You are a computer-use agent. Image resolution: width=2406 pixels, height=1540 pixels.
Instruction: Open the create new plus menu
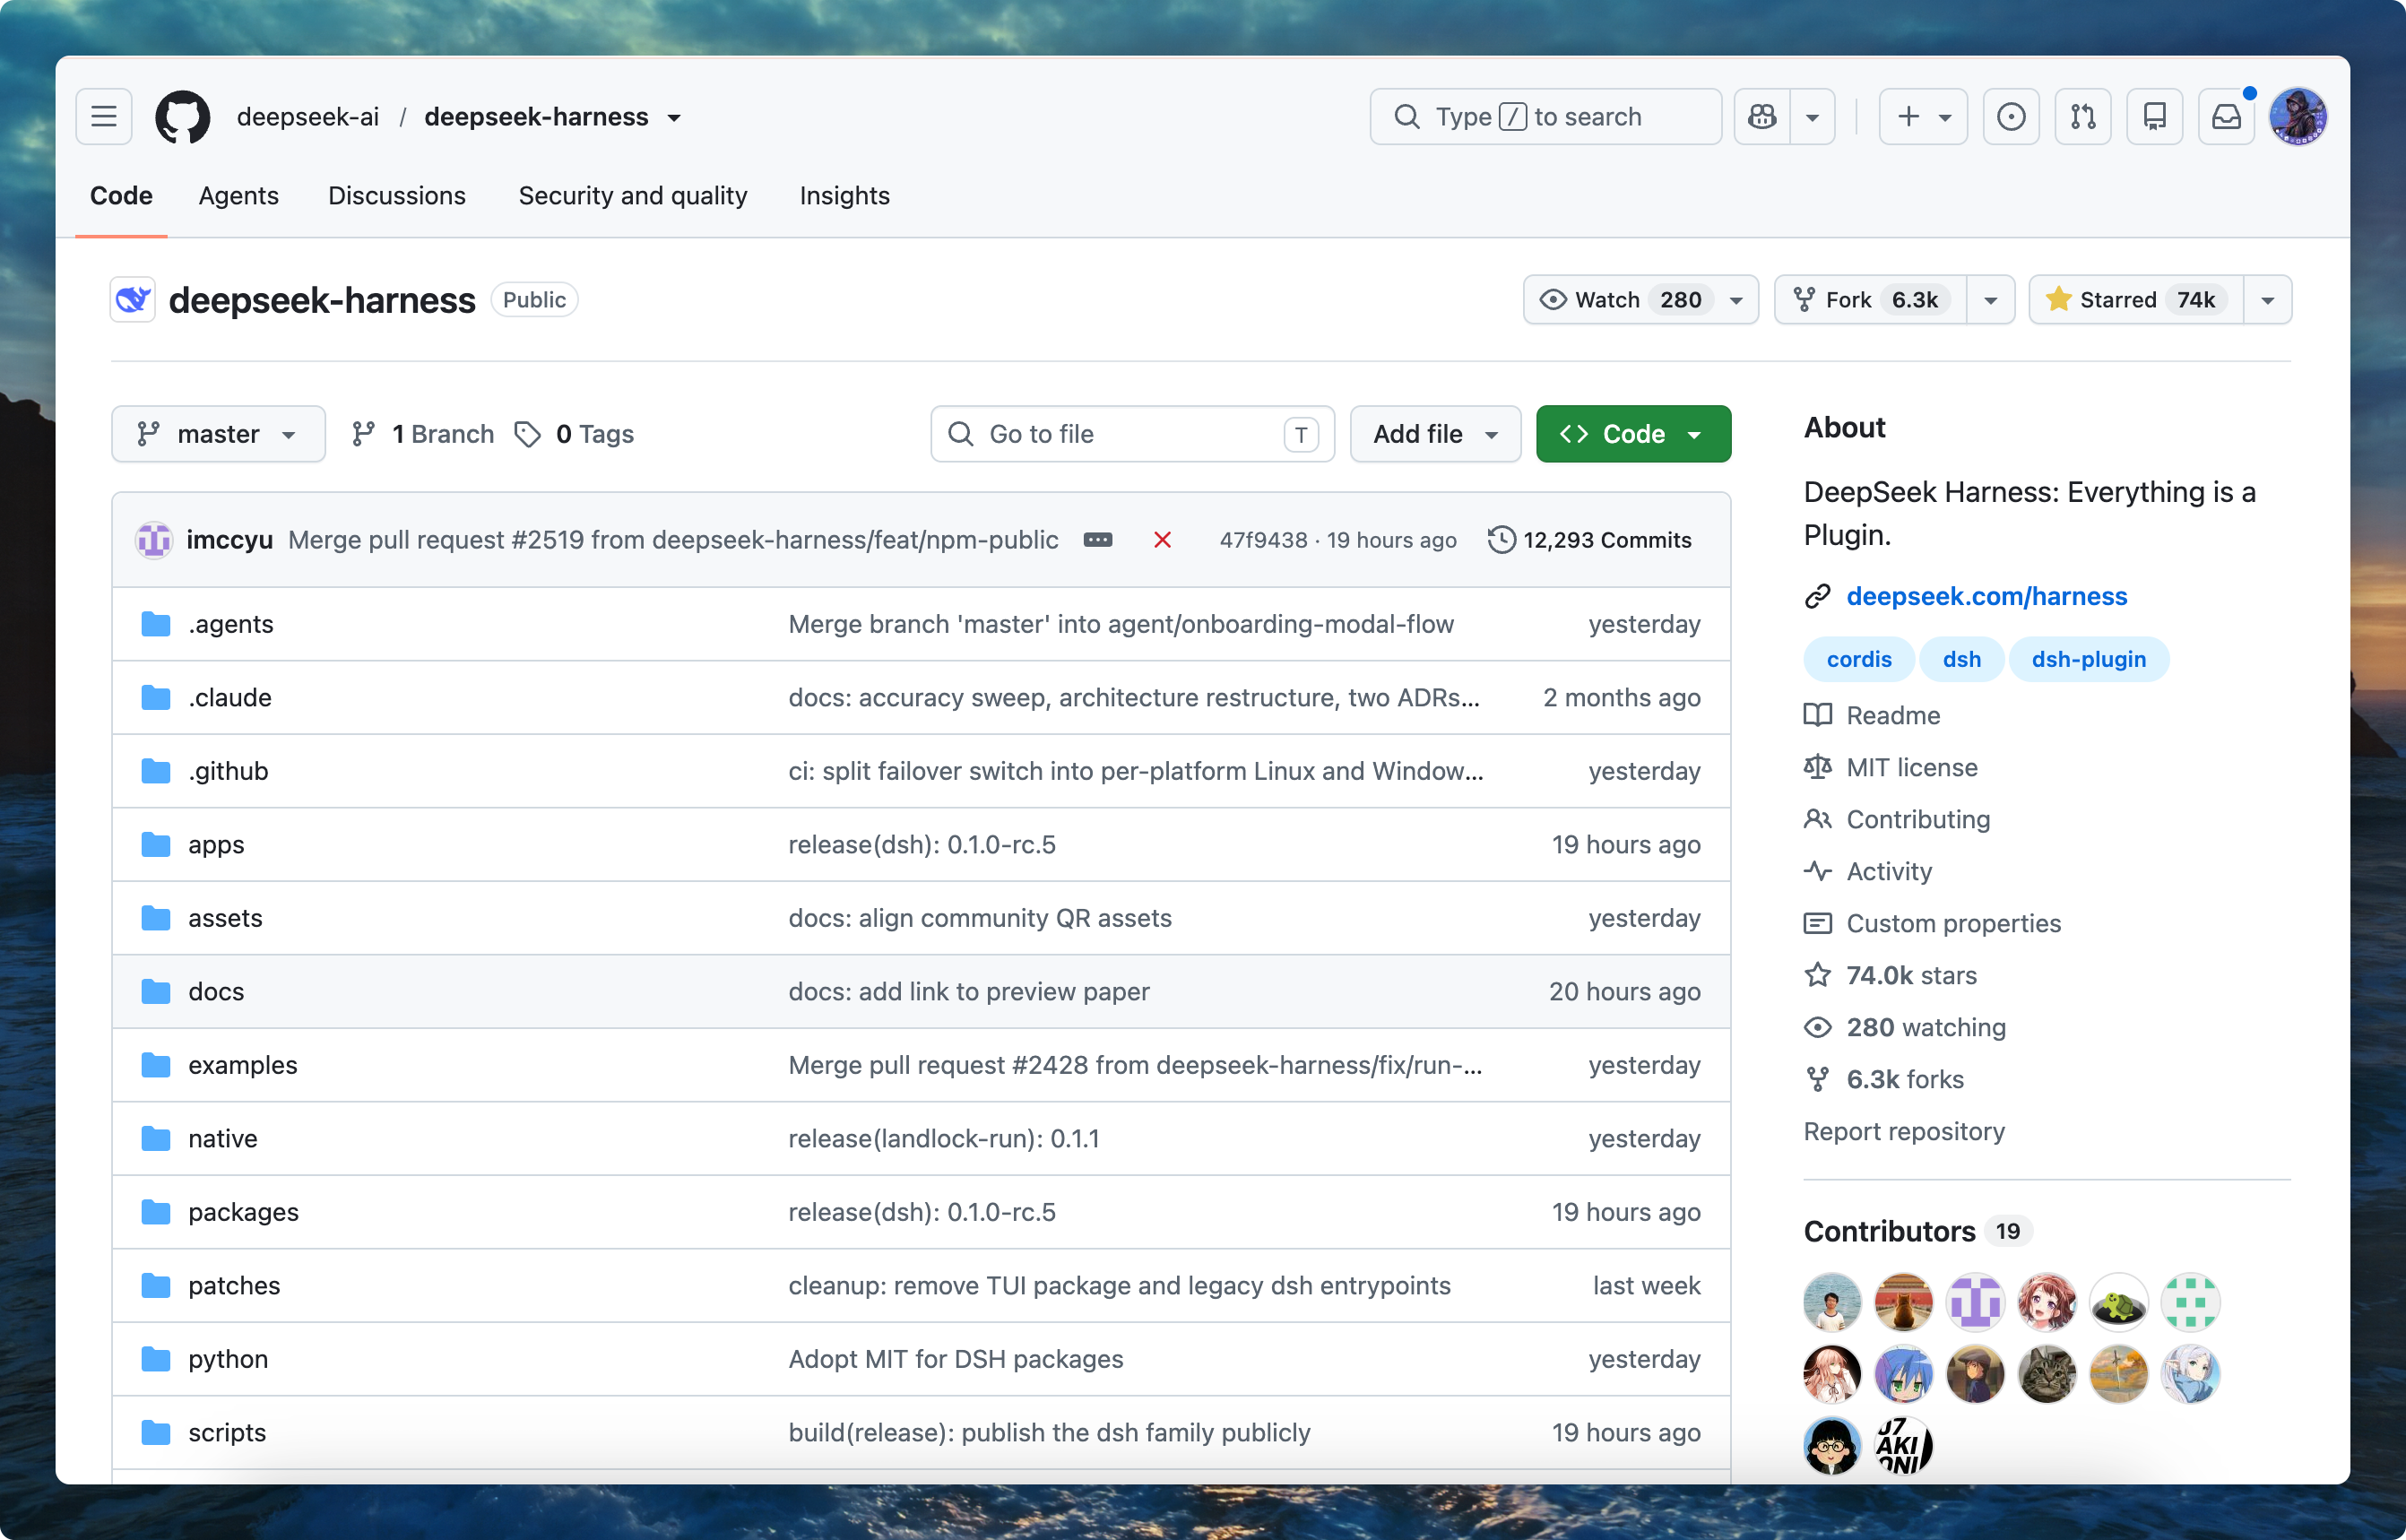1923,117
